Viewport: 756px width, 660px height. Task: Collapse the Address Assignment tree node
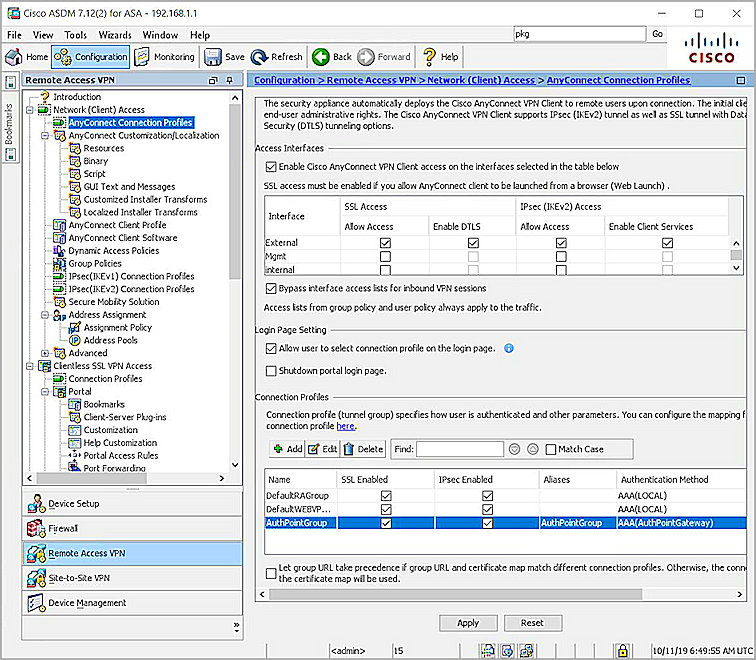45,315
